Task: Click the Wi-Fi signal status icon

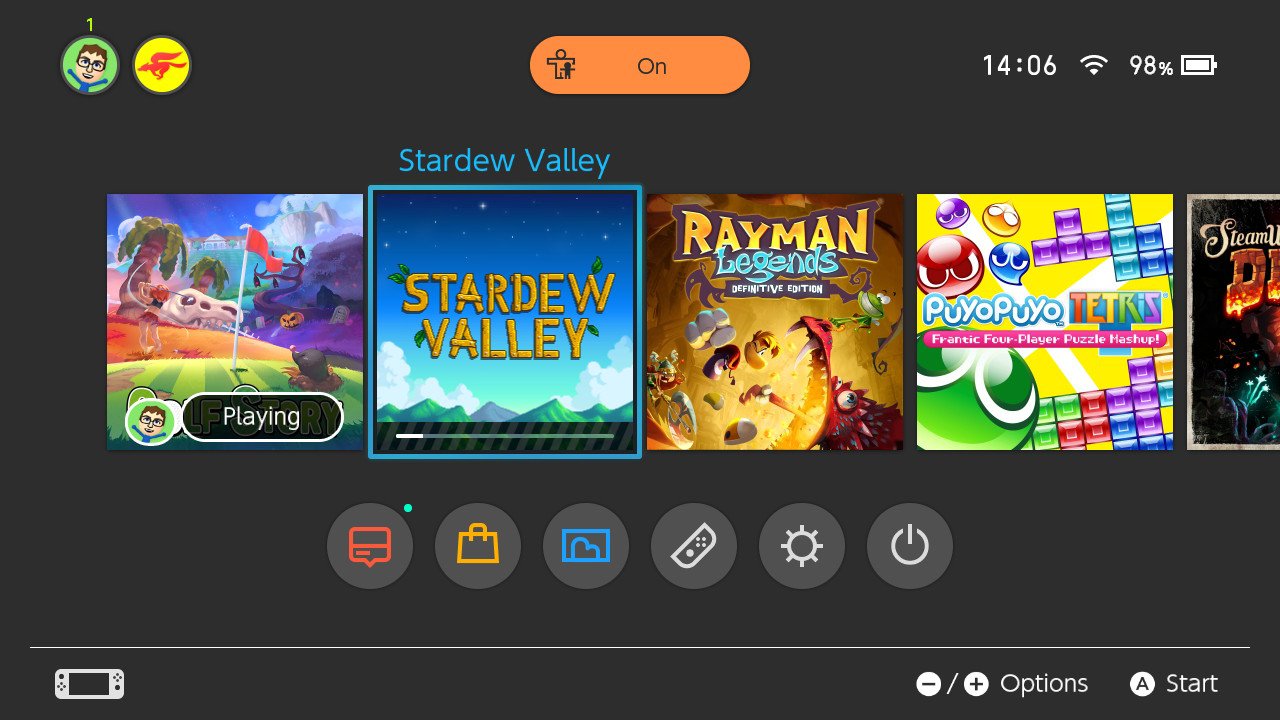Action: point(1095,66)
